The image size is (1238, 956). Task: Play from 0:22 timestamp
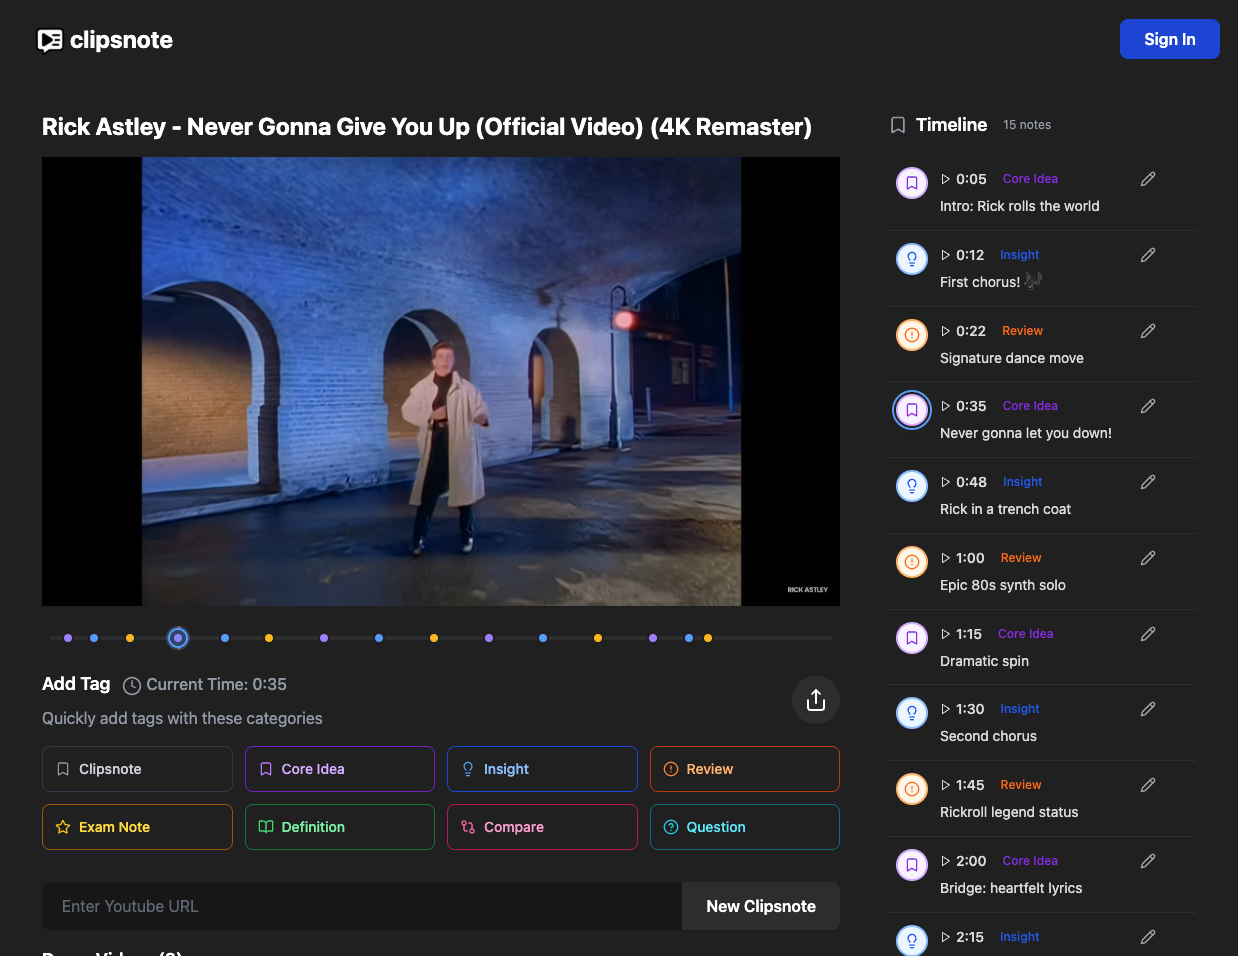click(x=963, y=331)
